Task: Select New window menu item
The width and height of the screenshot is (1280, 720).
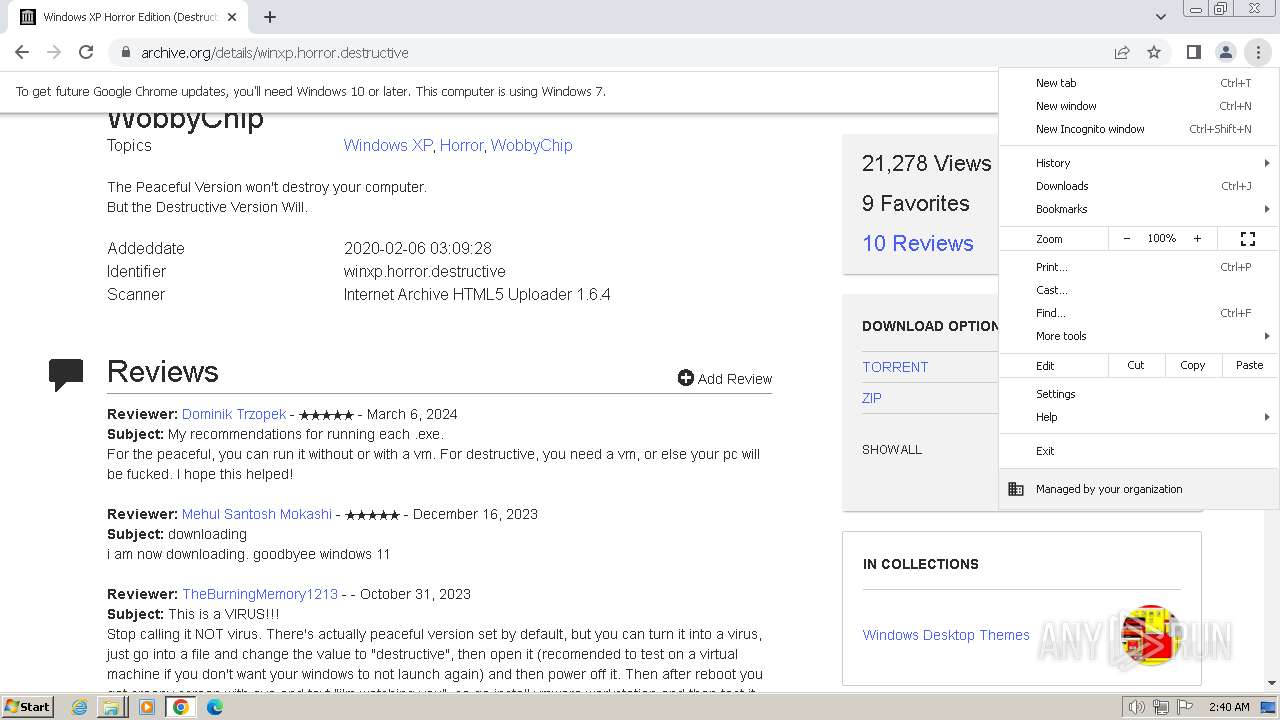Action: (1139, 106)
